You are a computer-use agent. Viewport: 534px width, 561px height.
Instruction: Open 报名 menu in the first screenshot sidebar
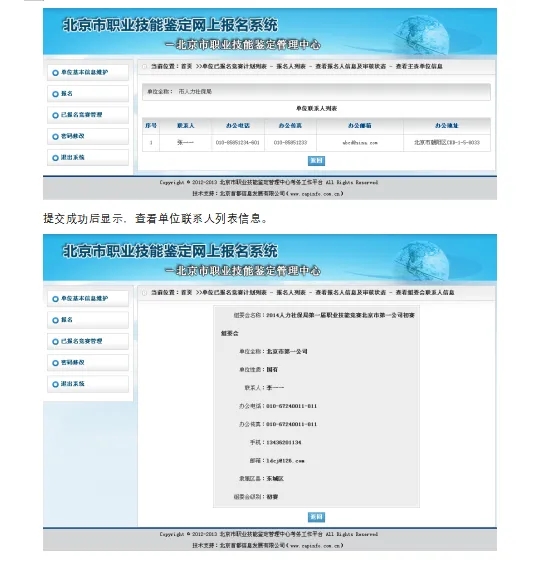(x=88, y=94)
